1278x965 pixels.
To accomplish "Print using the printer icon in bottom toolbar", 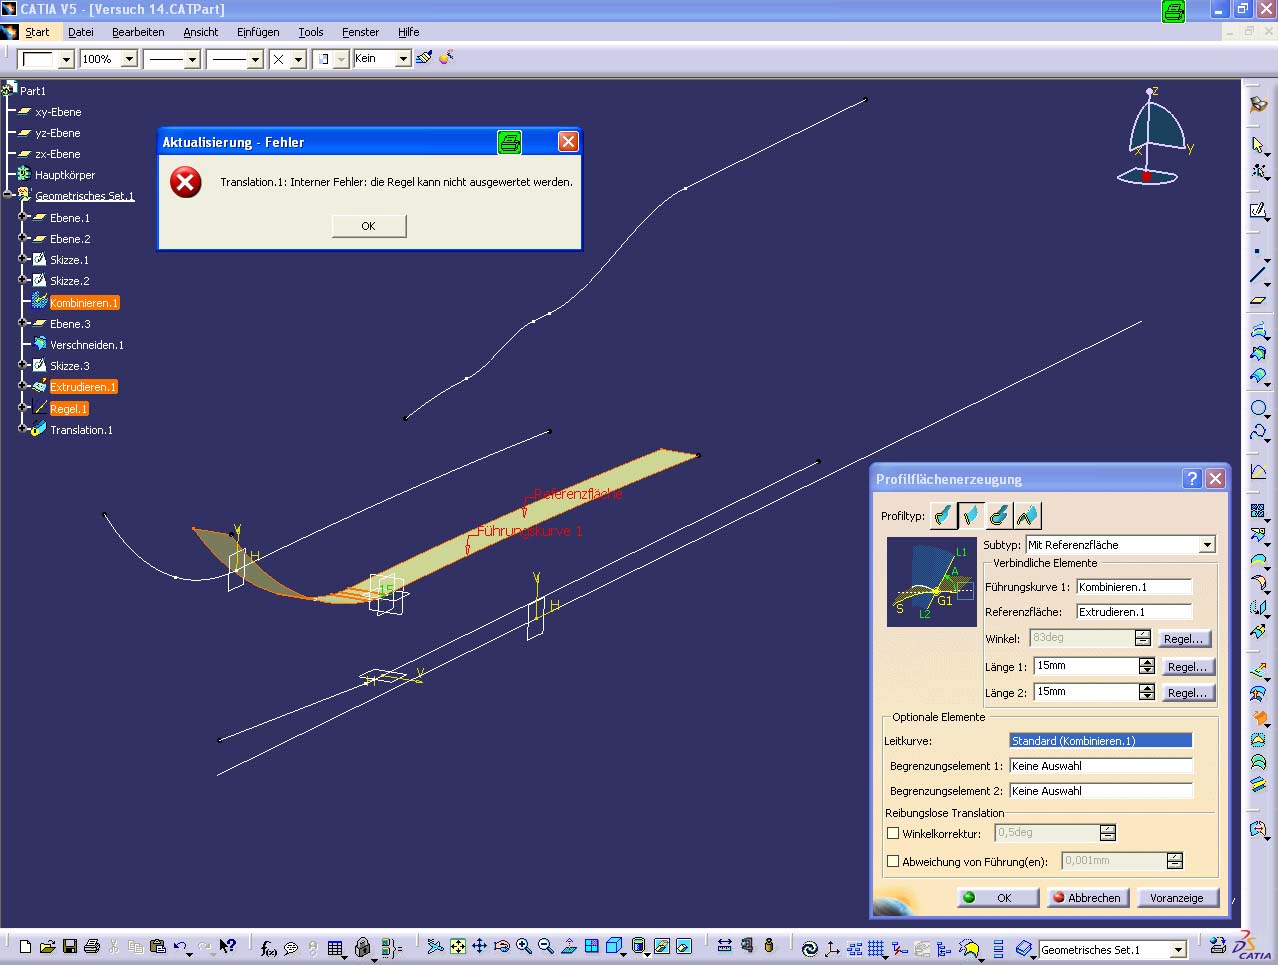I will (92, 946).
